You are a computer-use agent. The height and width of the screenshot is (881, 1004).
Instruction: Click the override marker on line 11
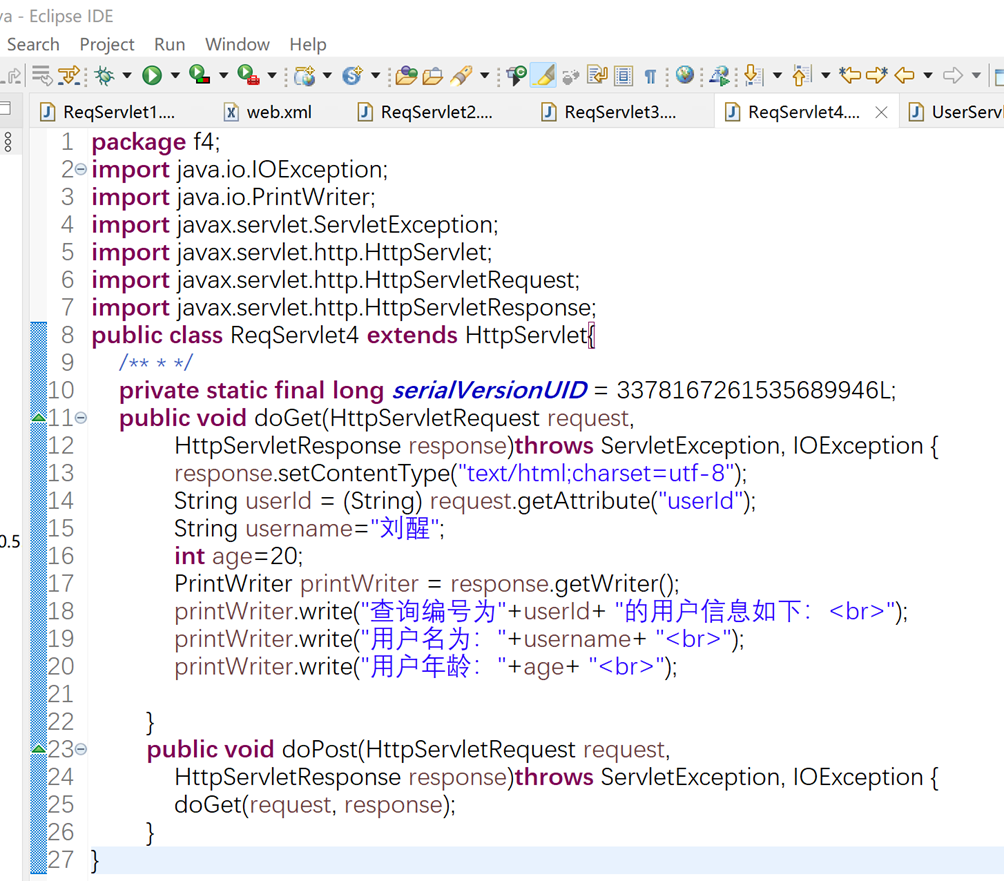pos(38,417)
